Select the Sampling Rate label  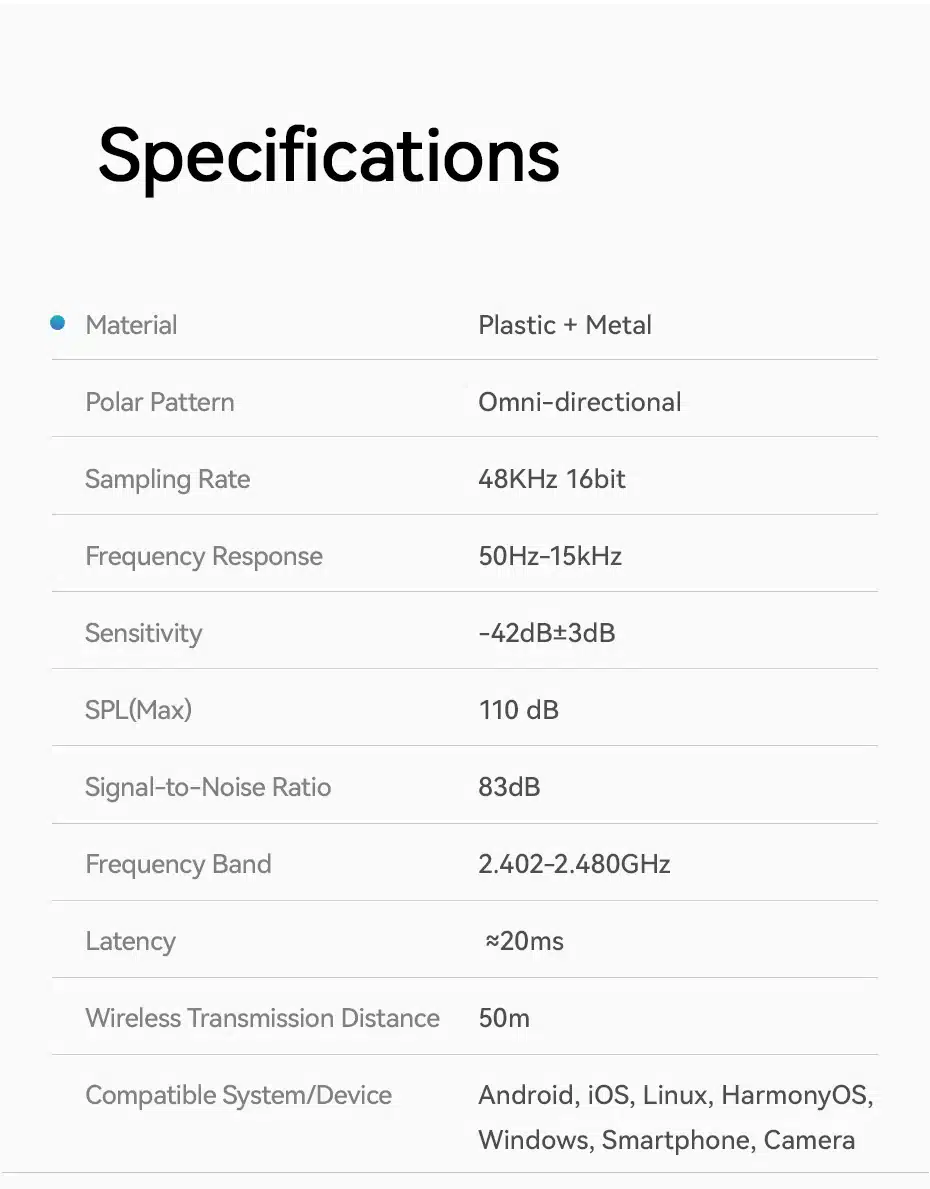168,479
